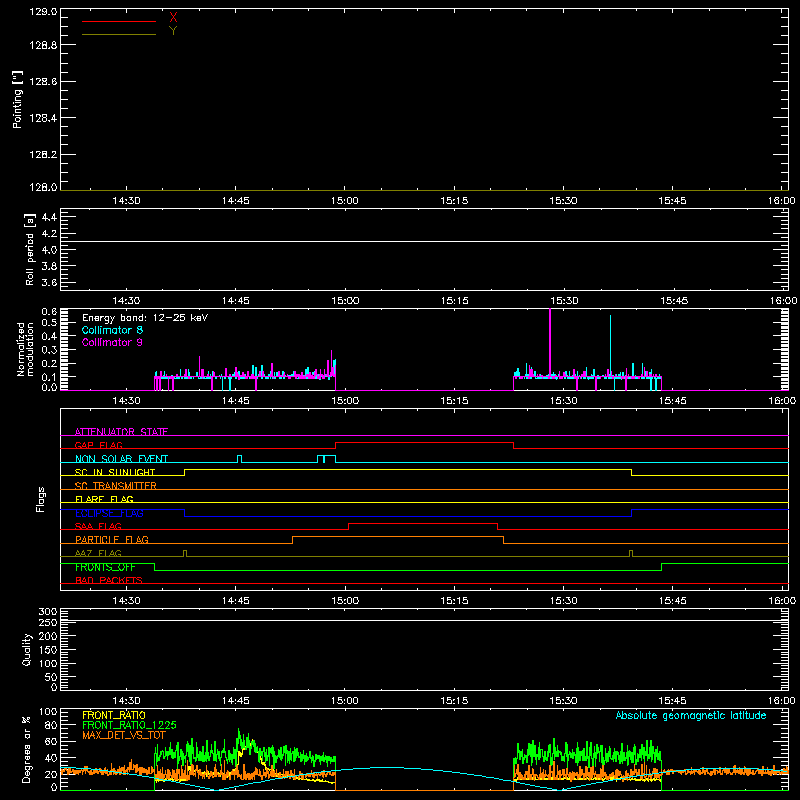Select the MAX_DET_VS_TOT legend label
This screenshot has width=800, height=800.
click(x=124, y=735)
